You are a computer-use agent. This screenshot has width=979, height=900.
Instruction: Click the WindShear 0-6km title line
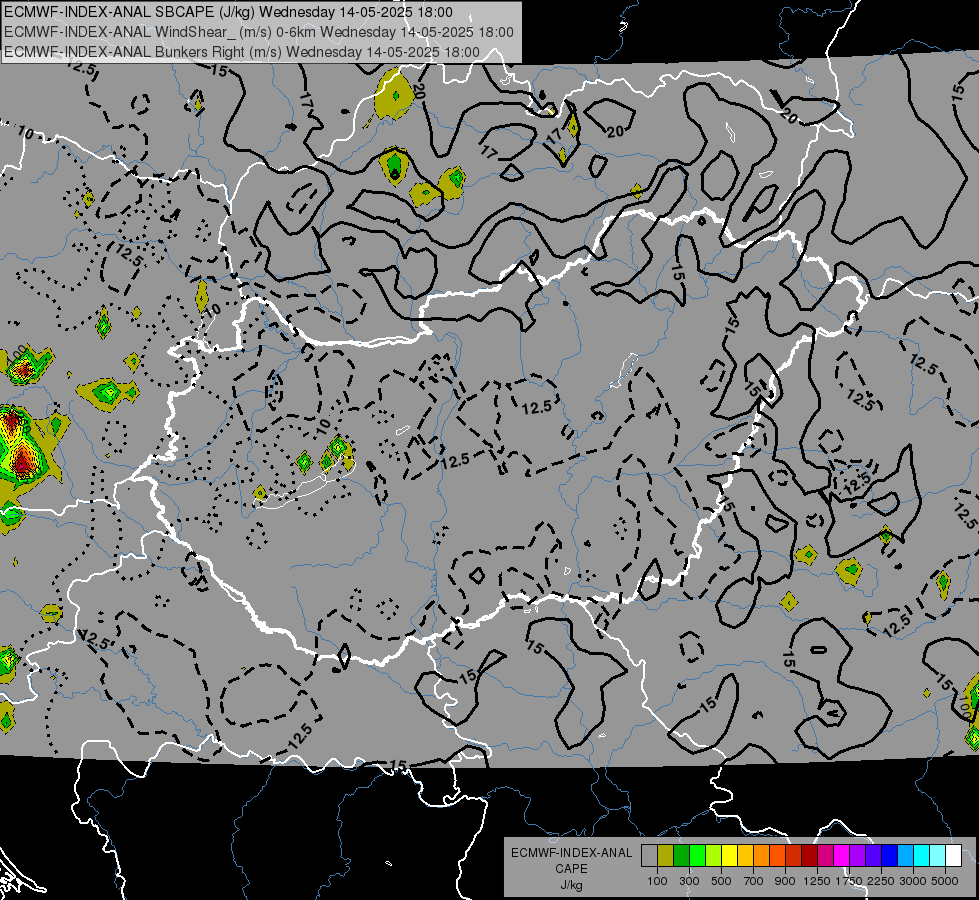pos(258,32)
